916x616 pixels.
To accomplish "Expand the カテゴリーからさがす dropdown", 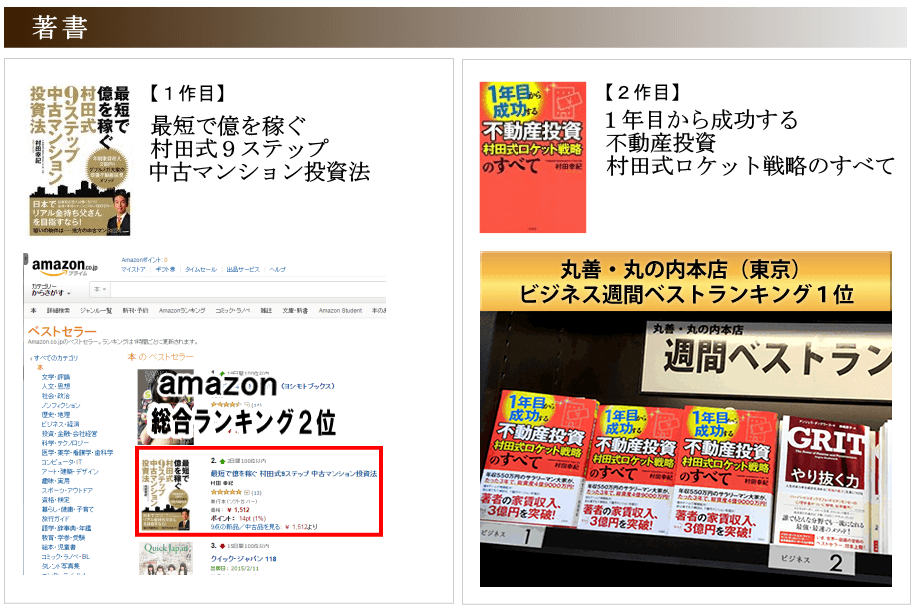I will pyautogui.click(x=51, y=289).
